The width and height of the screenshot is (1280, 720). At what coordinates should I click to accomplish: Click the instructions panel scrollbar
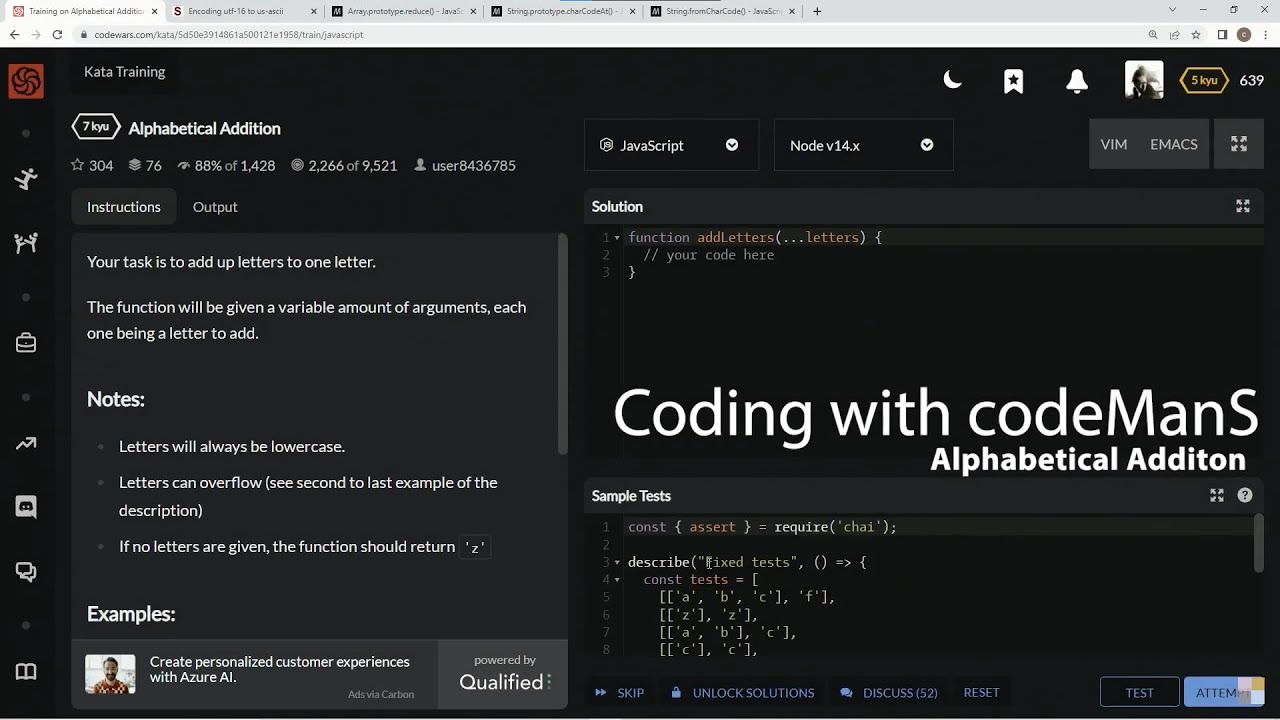(x=563, y=344)
